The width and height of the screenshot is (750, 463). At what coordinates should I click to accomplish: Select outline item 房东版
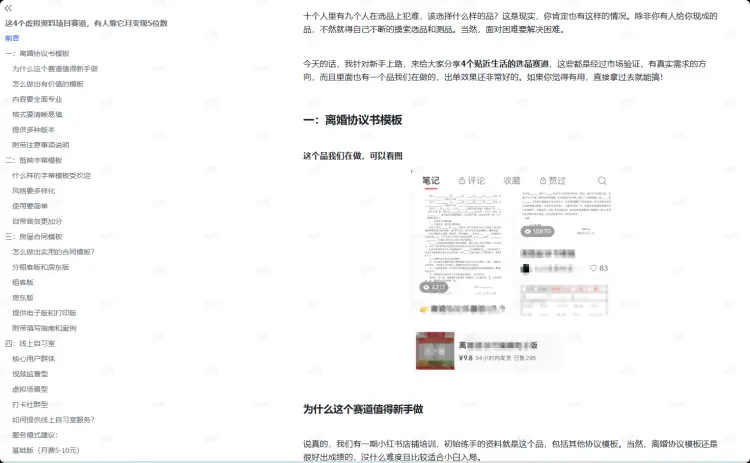(x=23, y=298)
